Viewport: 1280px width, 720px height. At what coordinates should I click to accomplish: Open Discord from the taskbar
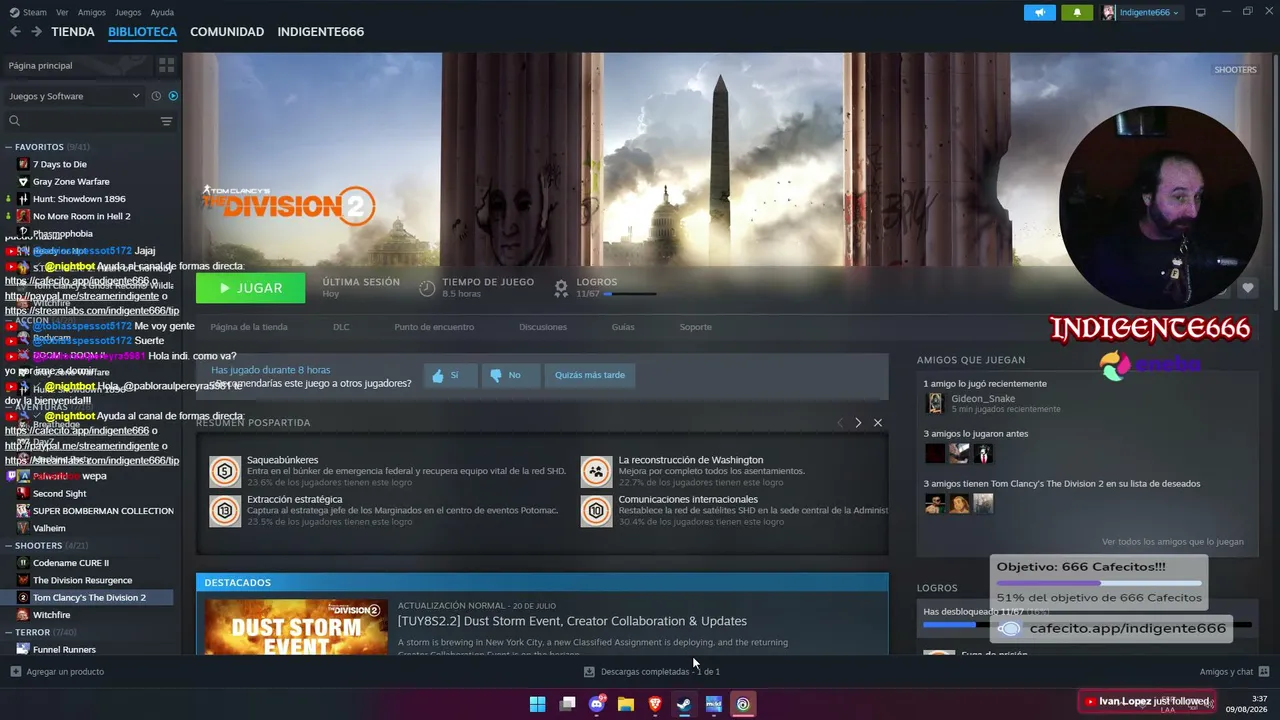(597, 704)
